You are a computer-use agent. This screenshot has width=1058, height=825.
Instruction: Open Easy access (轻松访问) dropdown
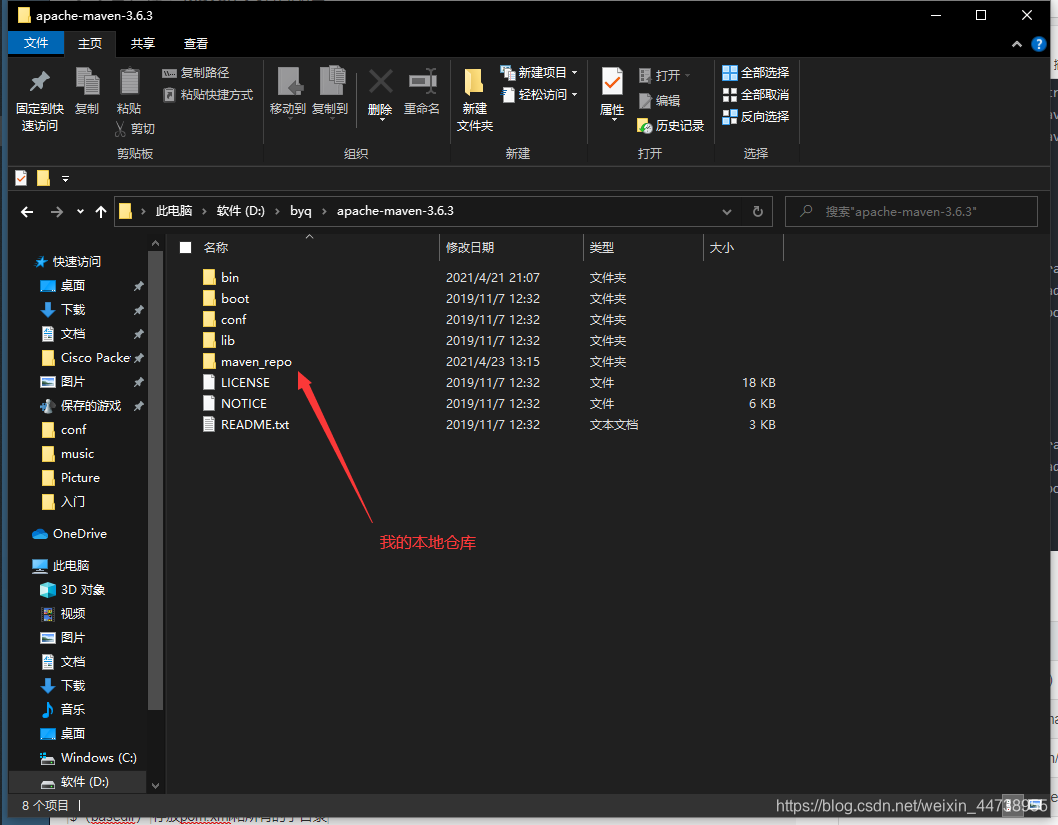(539, 94)
